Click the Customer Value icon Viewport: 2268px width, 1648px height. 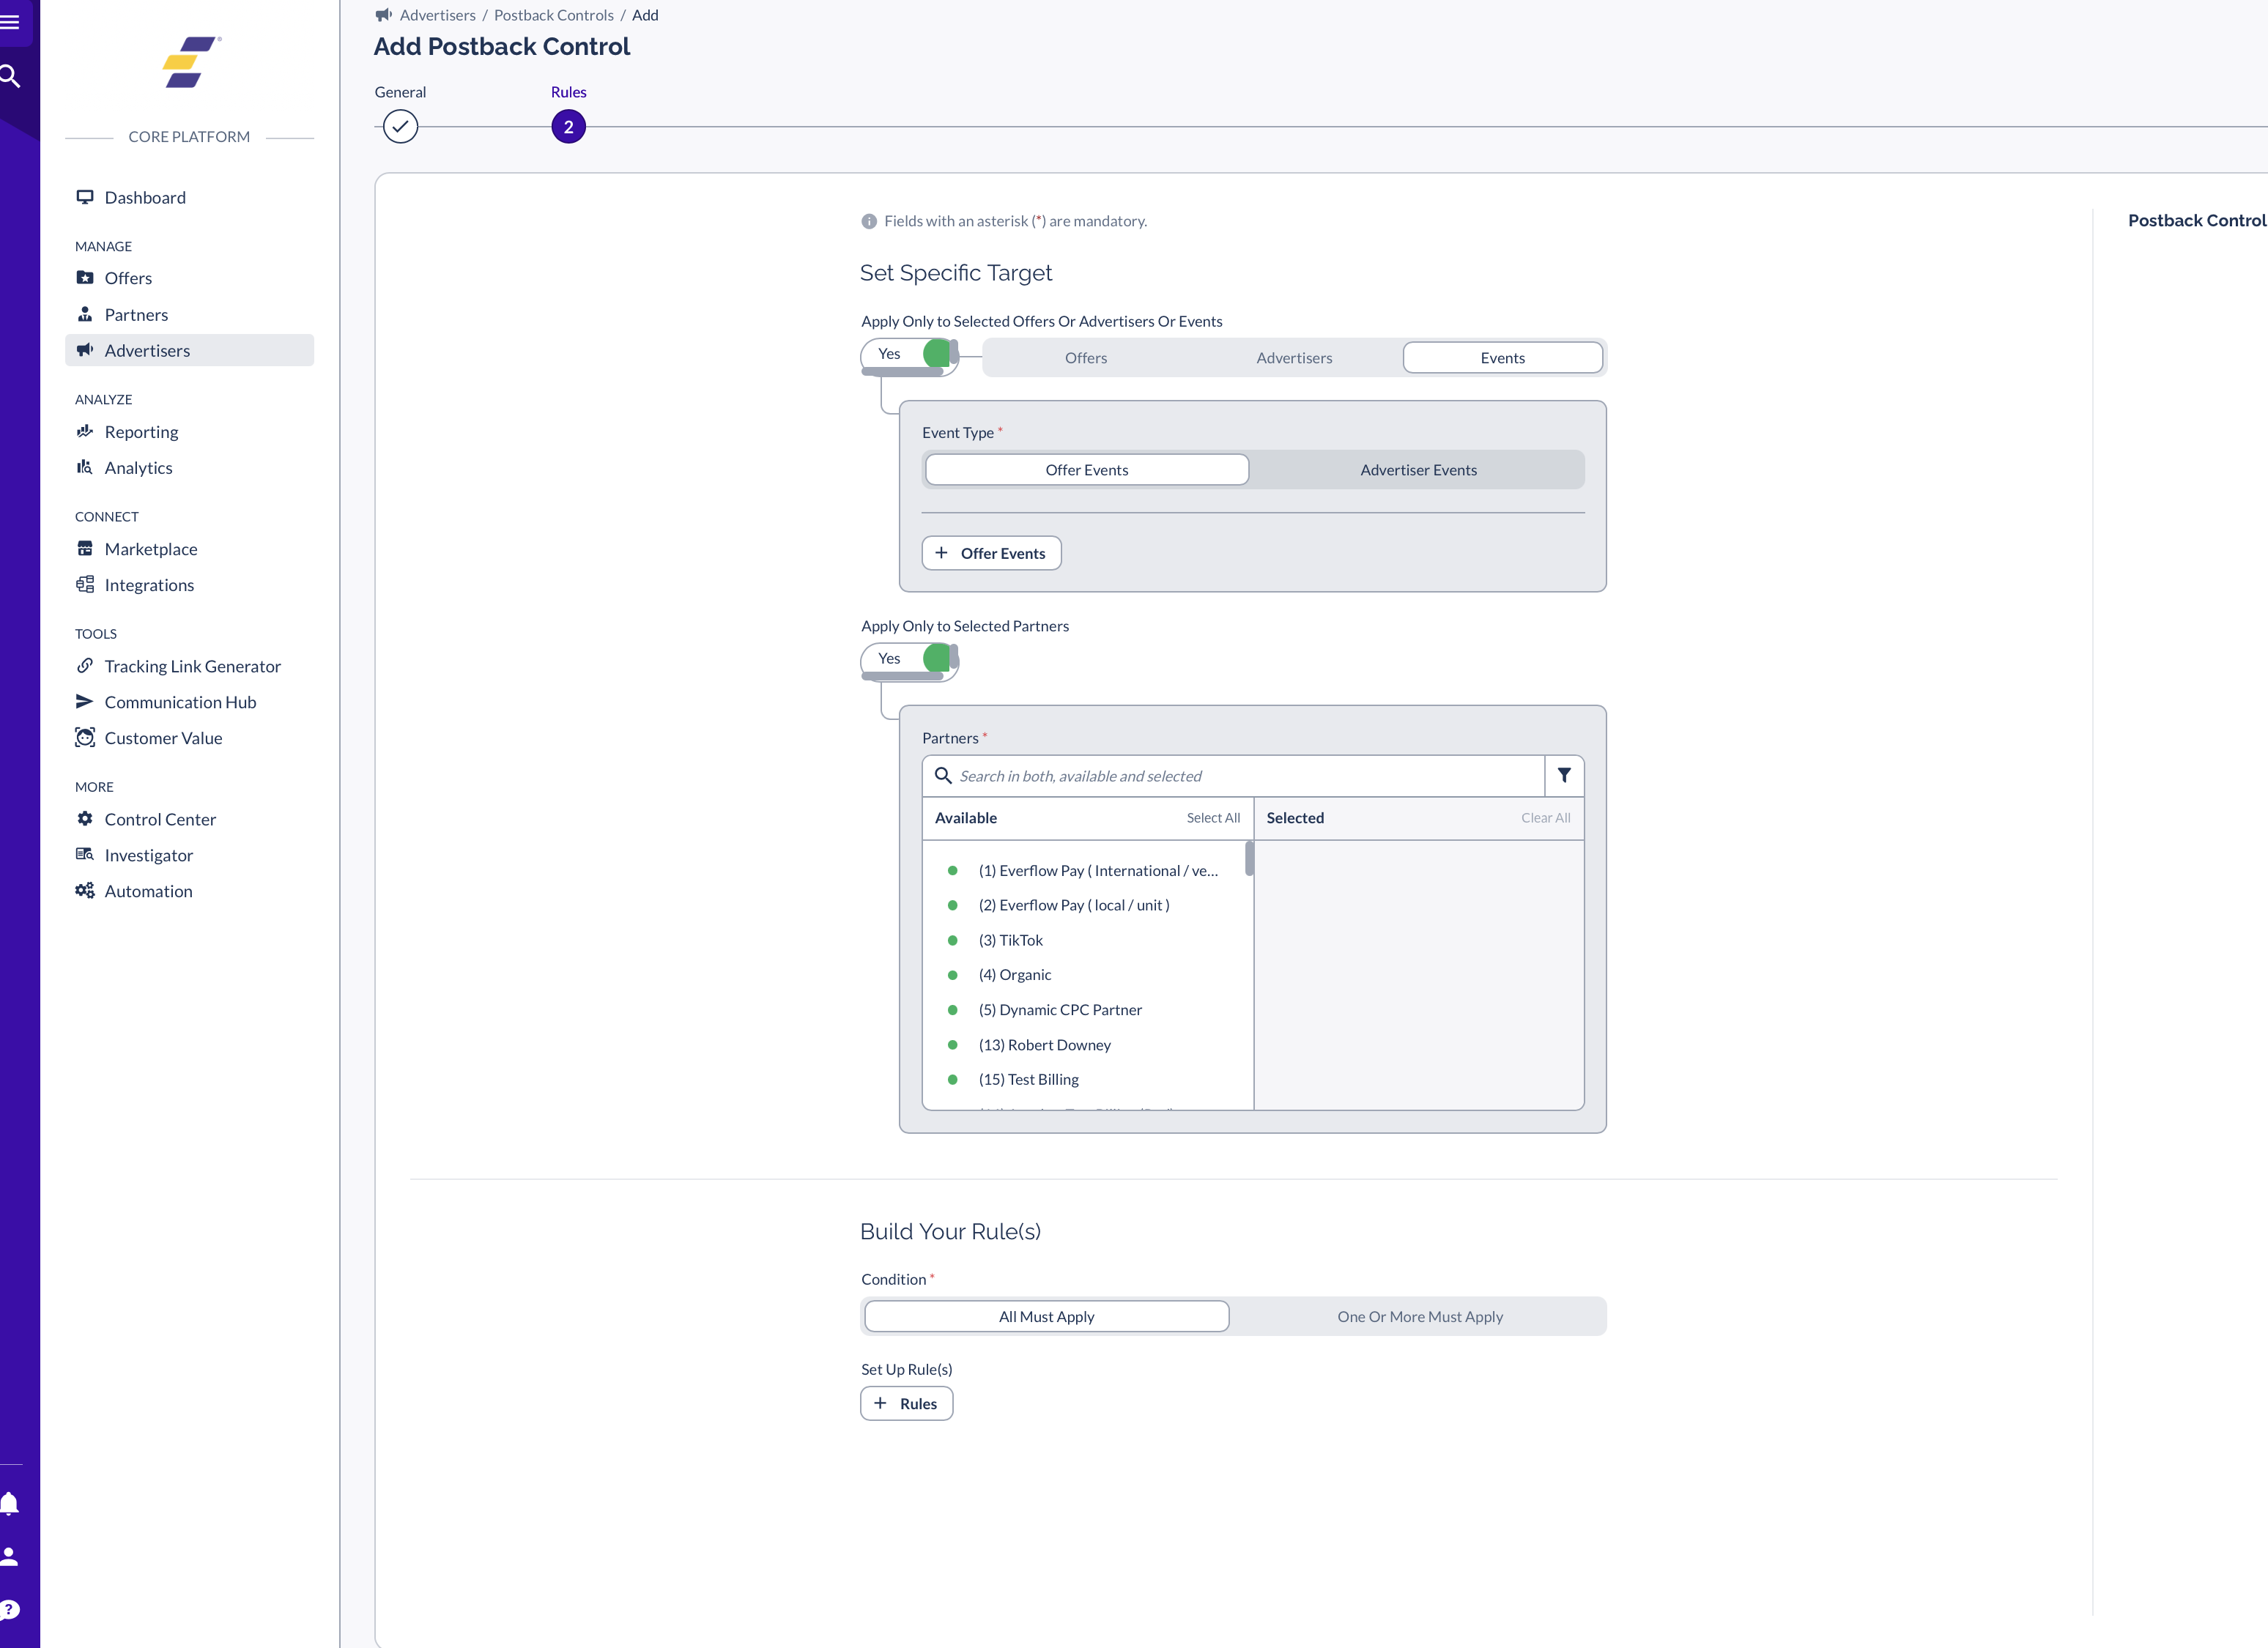click(x=85, y=737)
